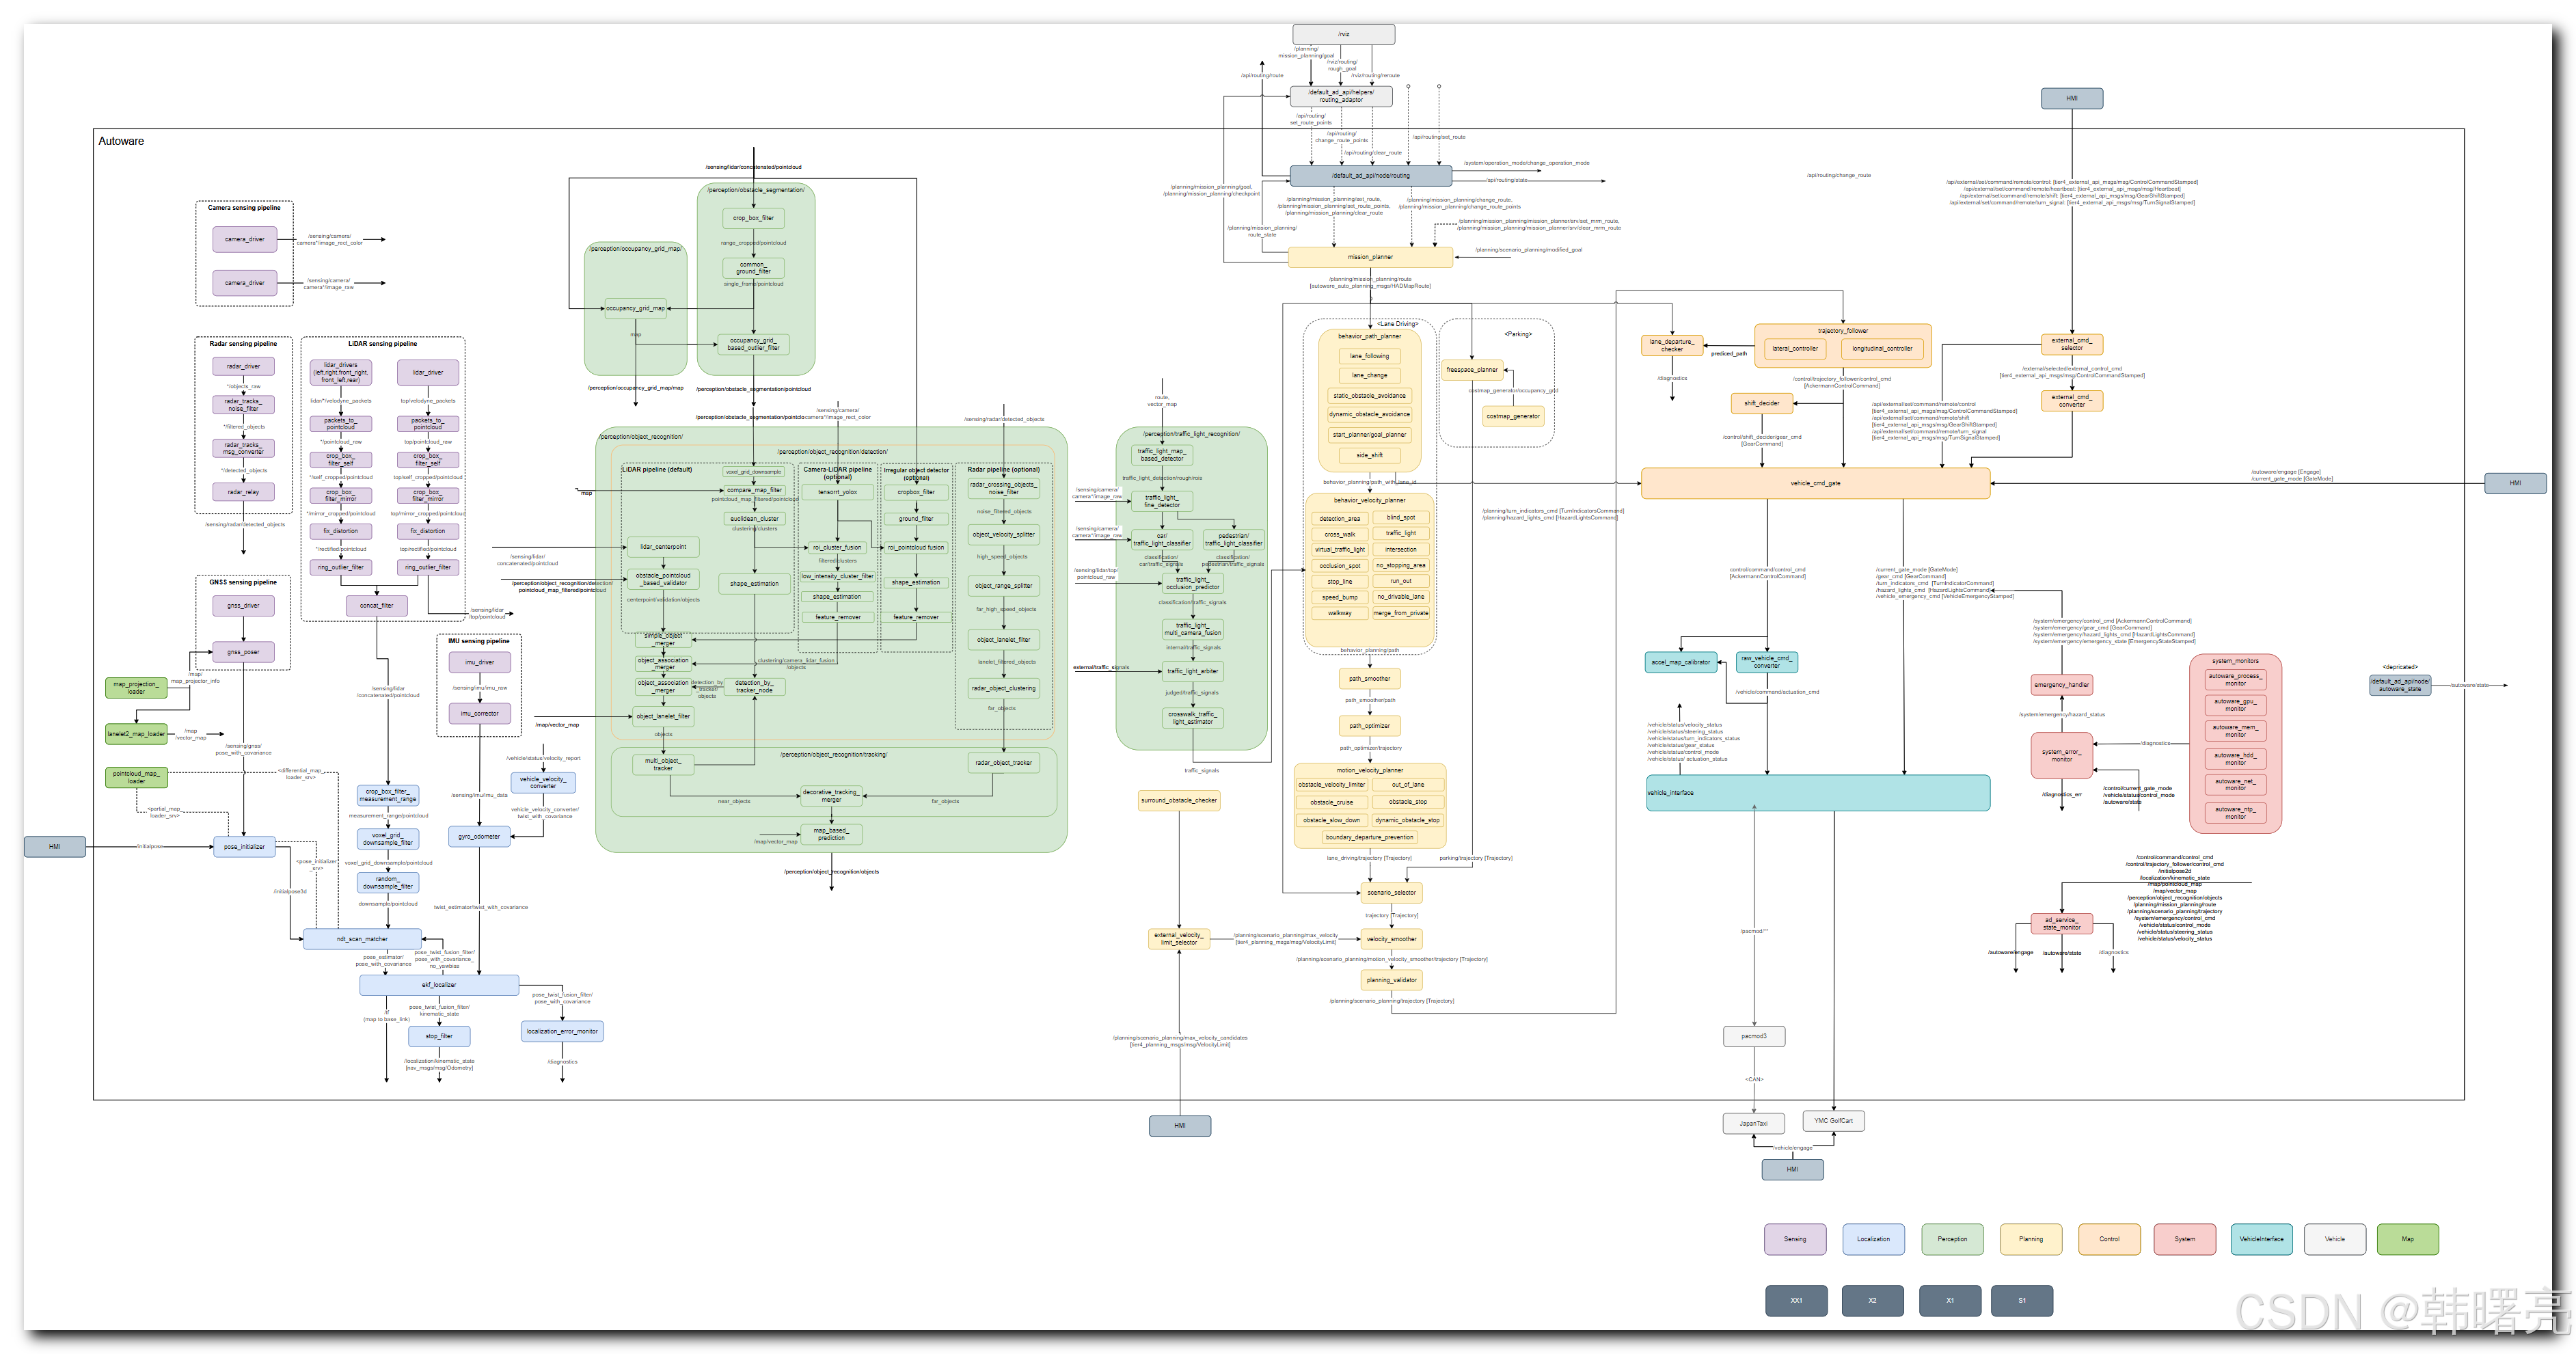
Task: Click the ndt_scan_matcher node
Action: [x=362, y=939]
